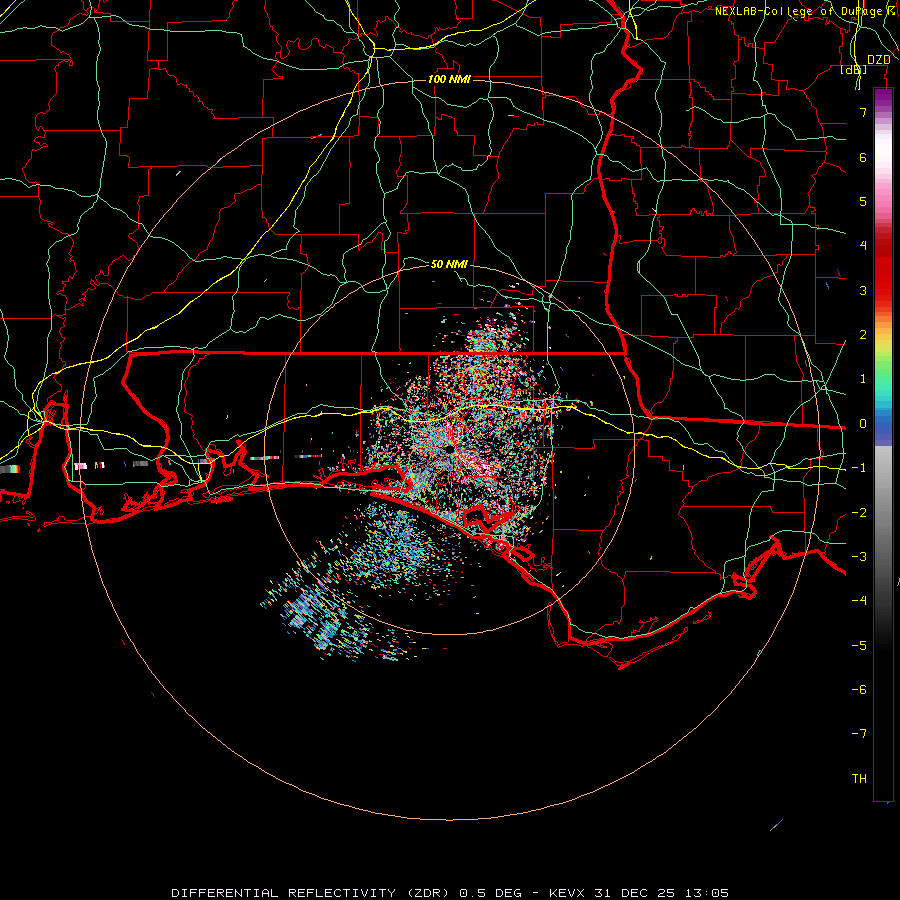Click the 1 value on color scale
The width and height of the screenshot is (900, 900).
863,379
